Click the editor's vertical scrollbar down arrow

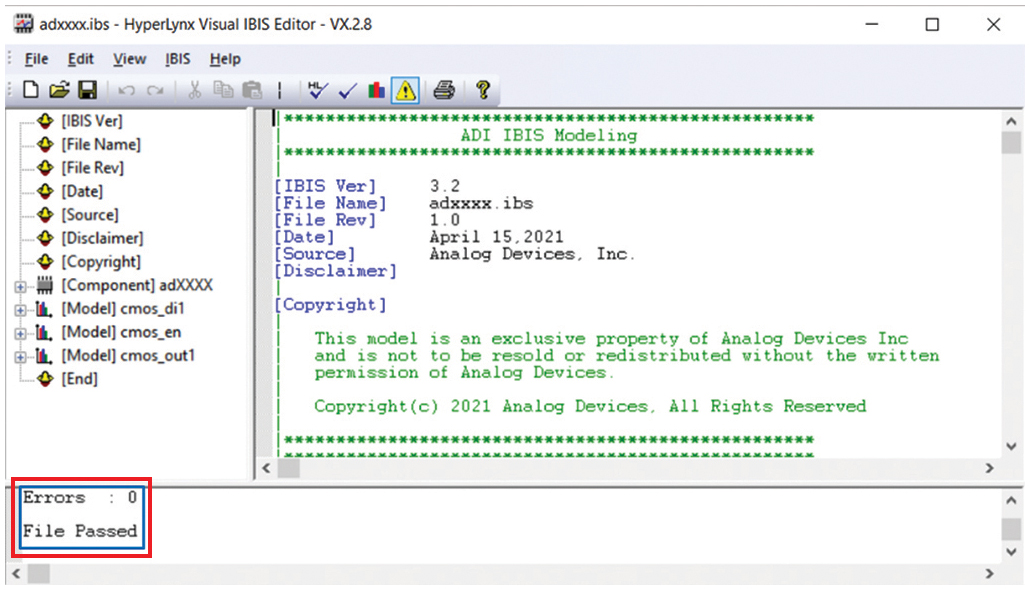point(1011,446)
